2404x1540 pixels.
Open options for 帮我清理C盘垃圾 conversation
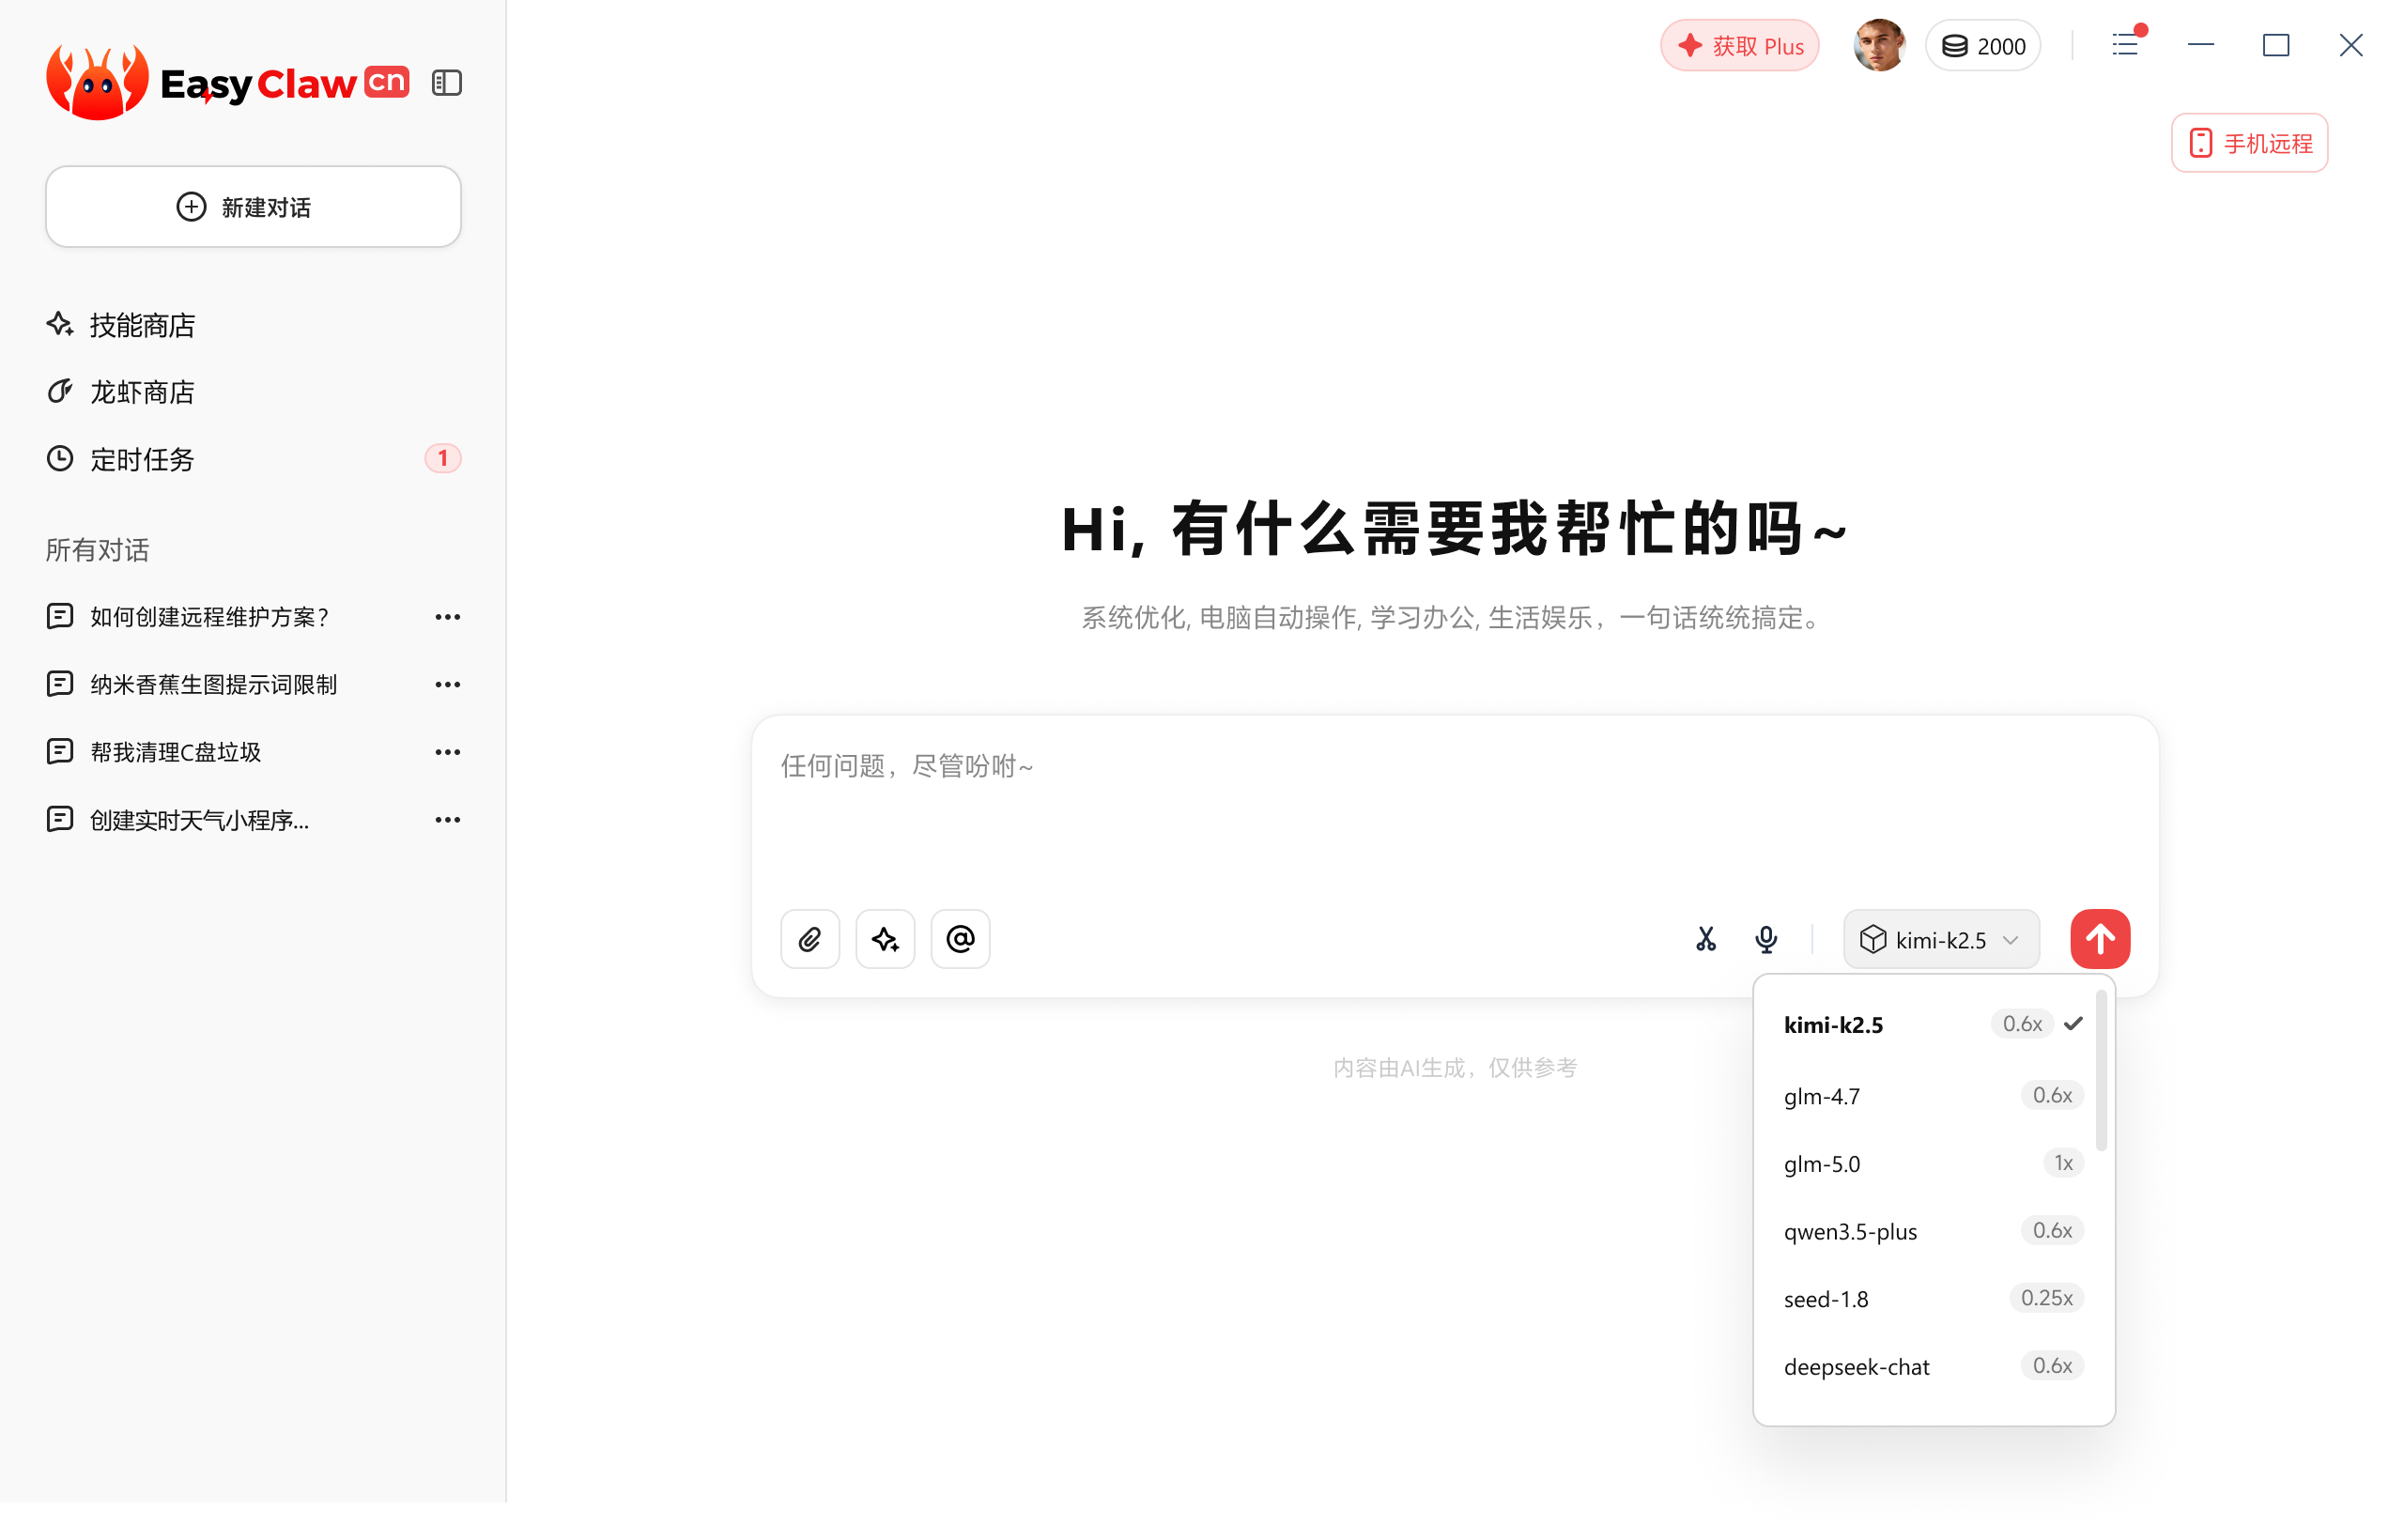tap(447, 752)
